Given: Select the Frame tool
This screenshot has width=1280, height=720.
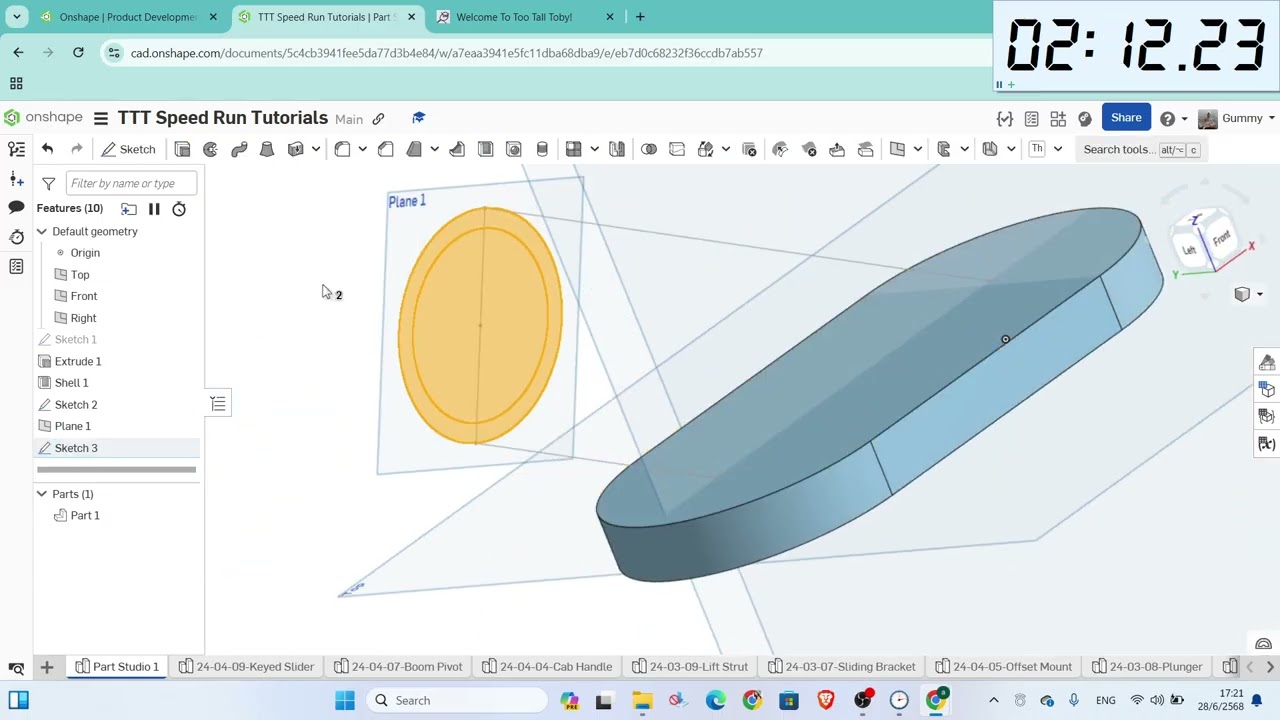Looking at the screenshot, I should pos(943,149).
